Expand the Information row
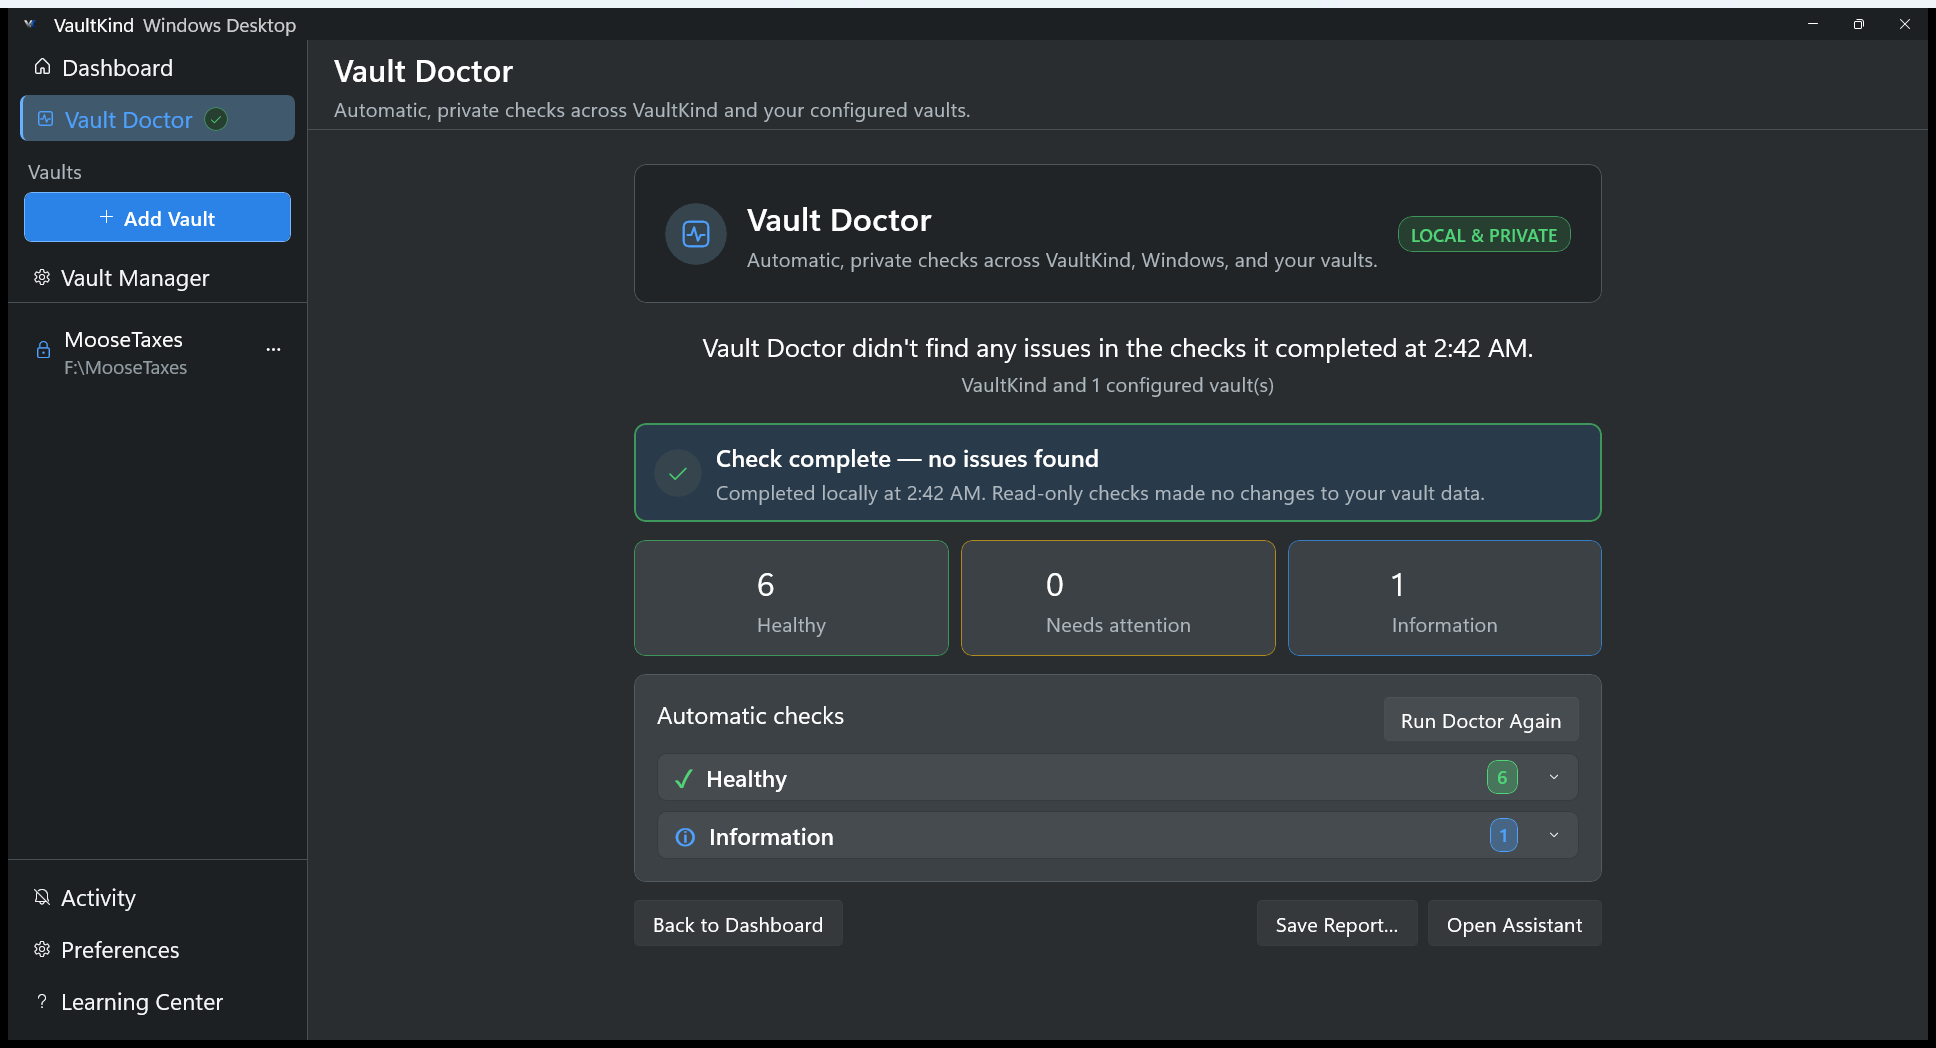 click(x=1118, y=835)
